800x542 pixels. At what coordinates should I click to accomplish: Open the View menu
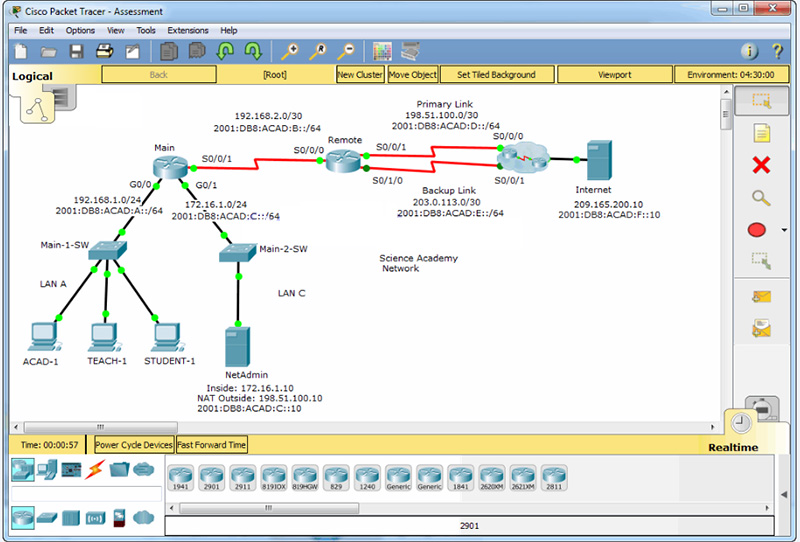click(x=115, y=30)
